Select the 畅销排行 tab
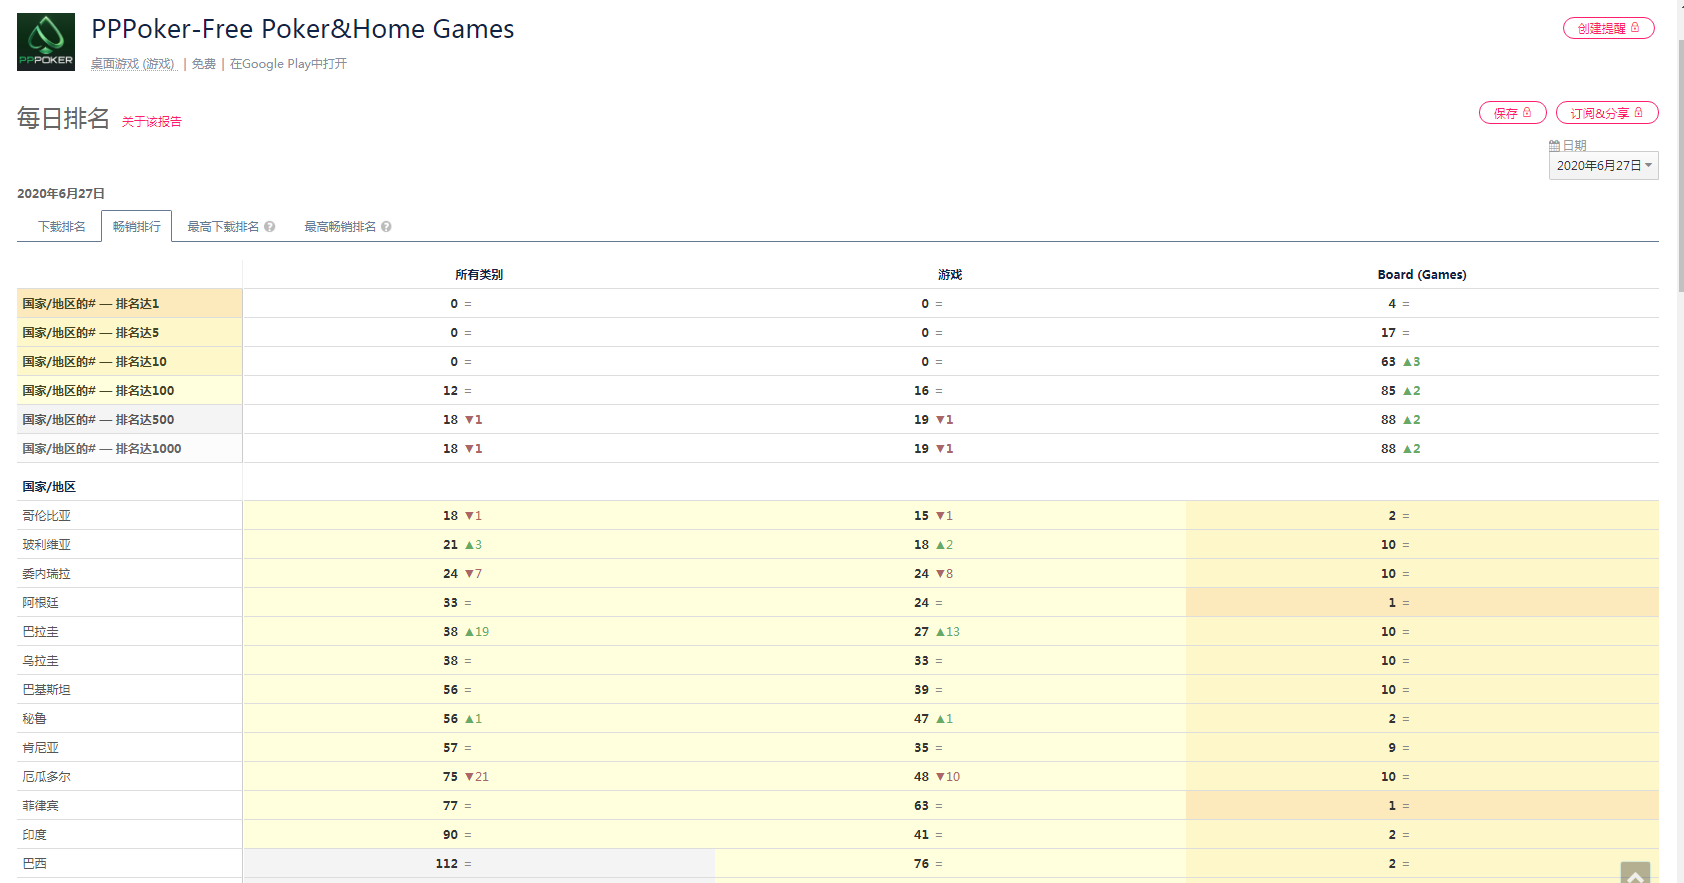Viewport: 1684px width, 883px height. point(136,227)
